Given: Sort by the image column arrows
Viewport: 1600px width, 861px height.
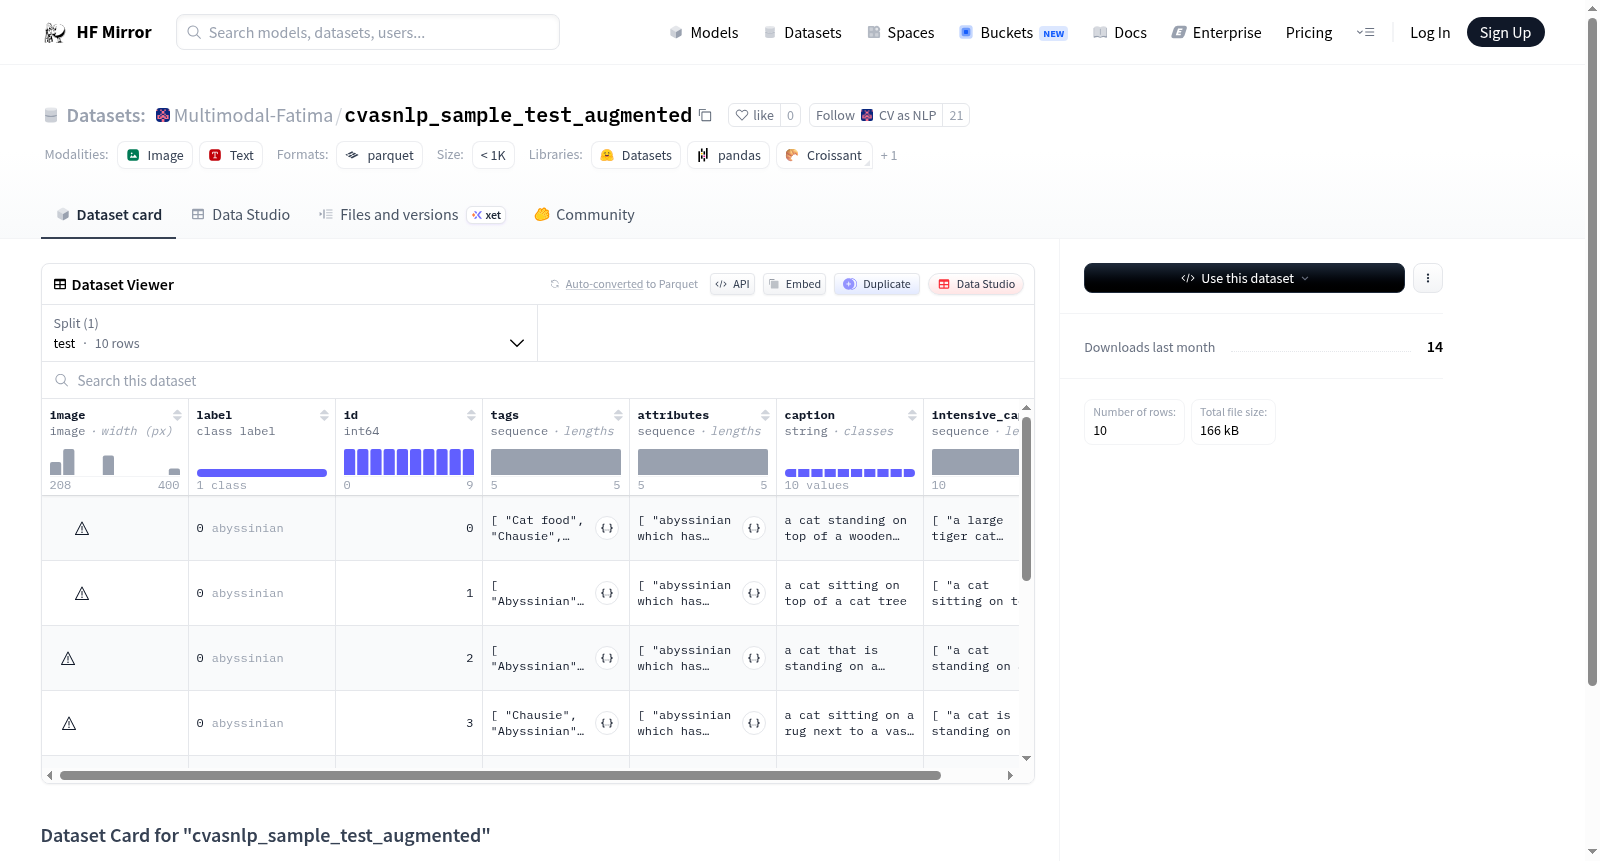Looking at the screenshot, I should click(177, 415).
